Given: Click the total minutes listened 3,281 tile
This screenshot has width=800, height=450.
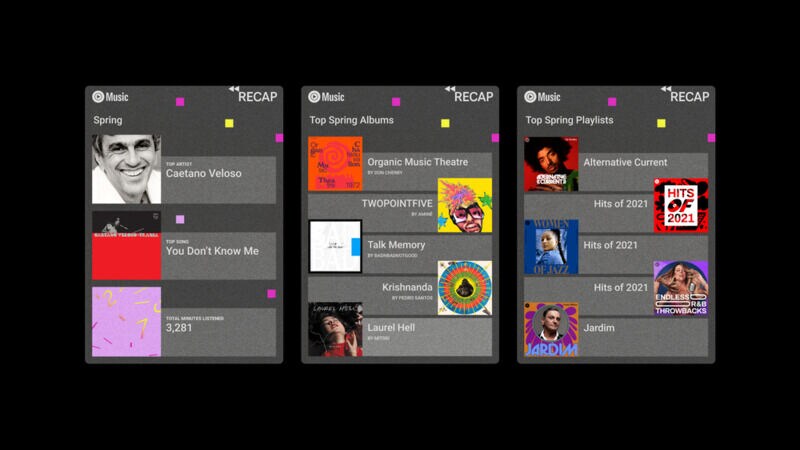Looking at the screenshot, I should [x=184, y=321].
